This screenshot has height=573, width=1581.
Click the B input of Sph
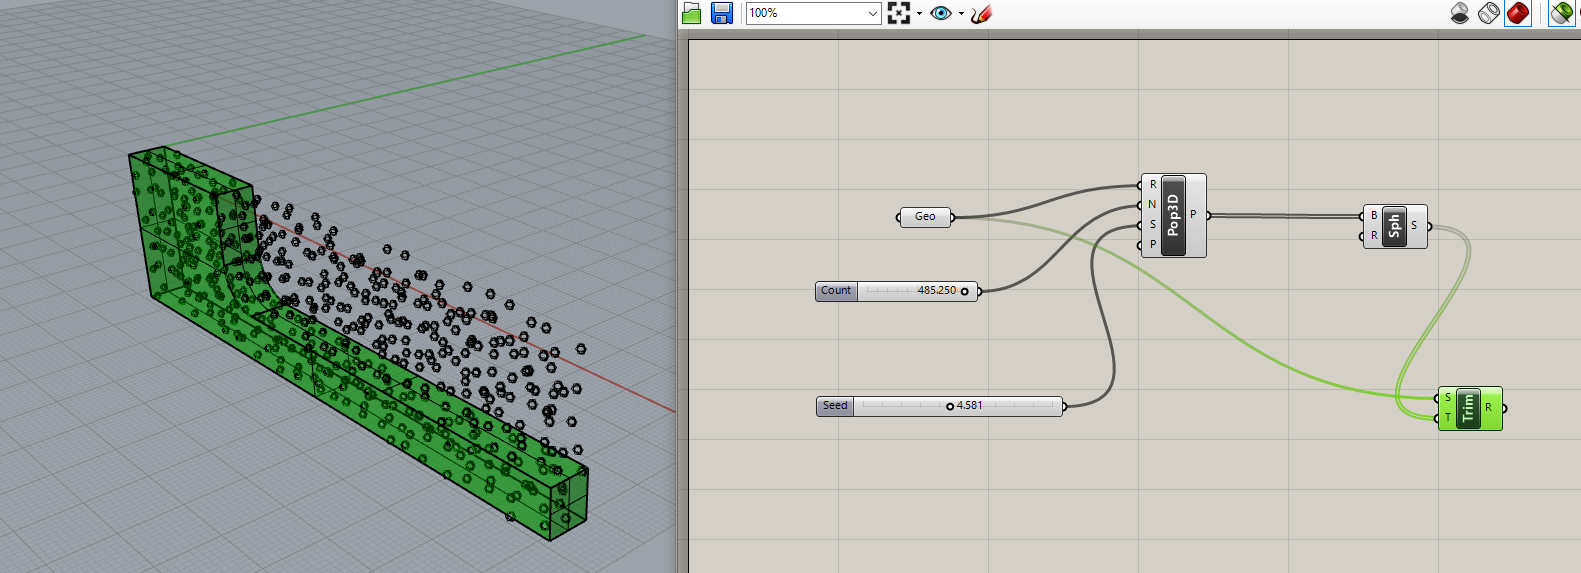pos(1374,216)
